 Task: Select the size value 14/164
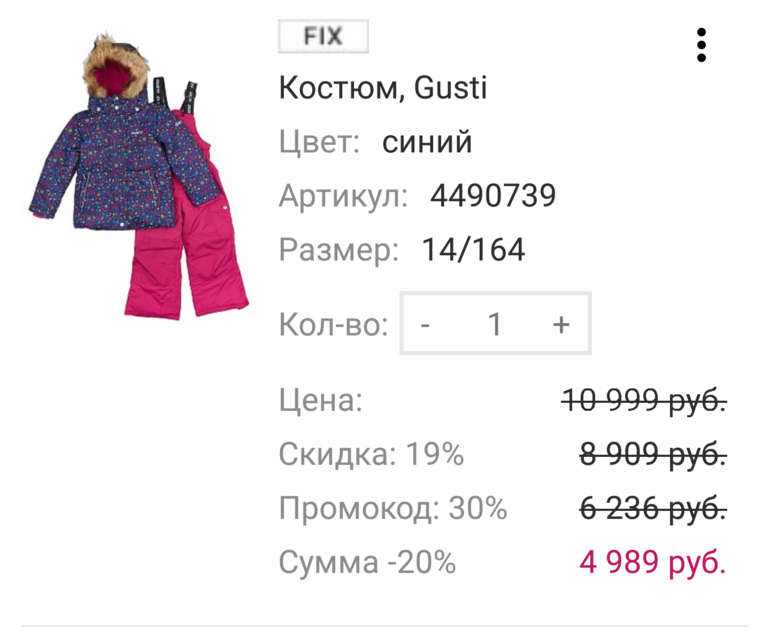tap(473, 250)
